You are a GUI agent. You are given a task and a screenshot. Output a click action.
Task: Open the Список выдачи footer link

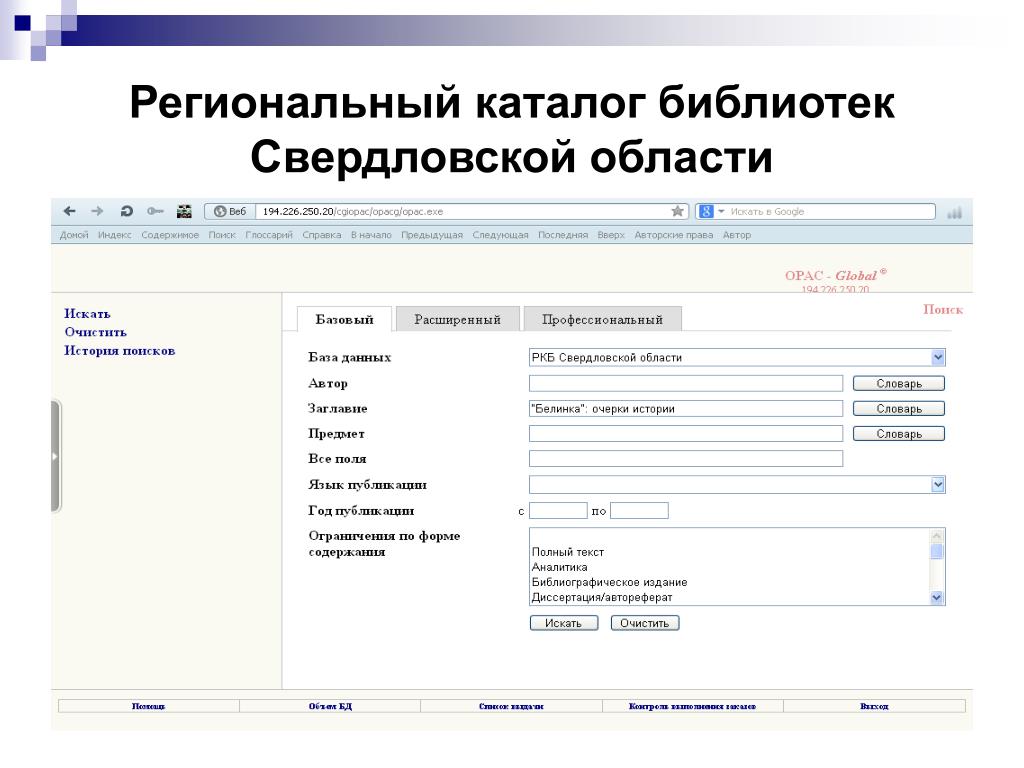click(511, 706)
